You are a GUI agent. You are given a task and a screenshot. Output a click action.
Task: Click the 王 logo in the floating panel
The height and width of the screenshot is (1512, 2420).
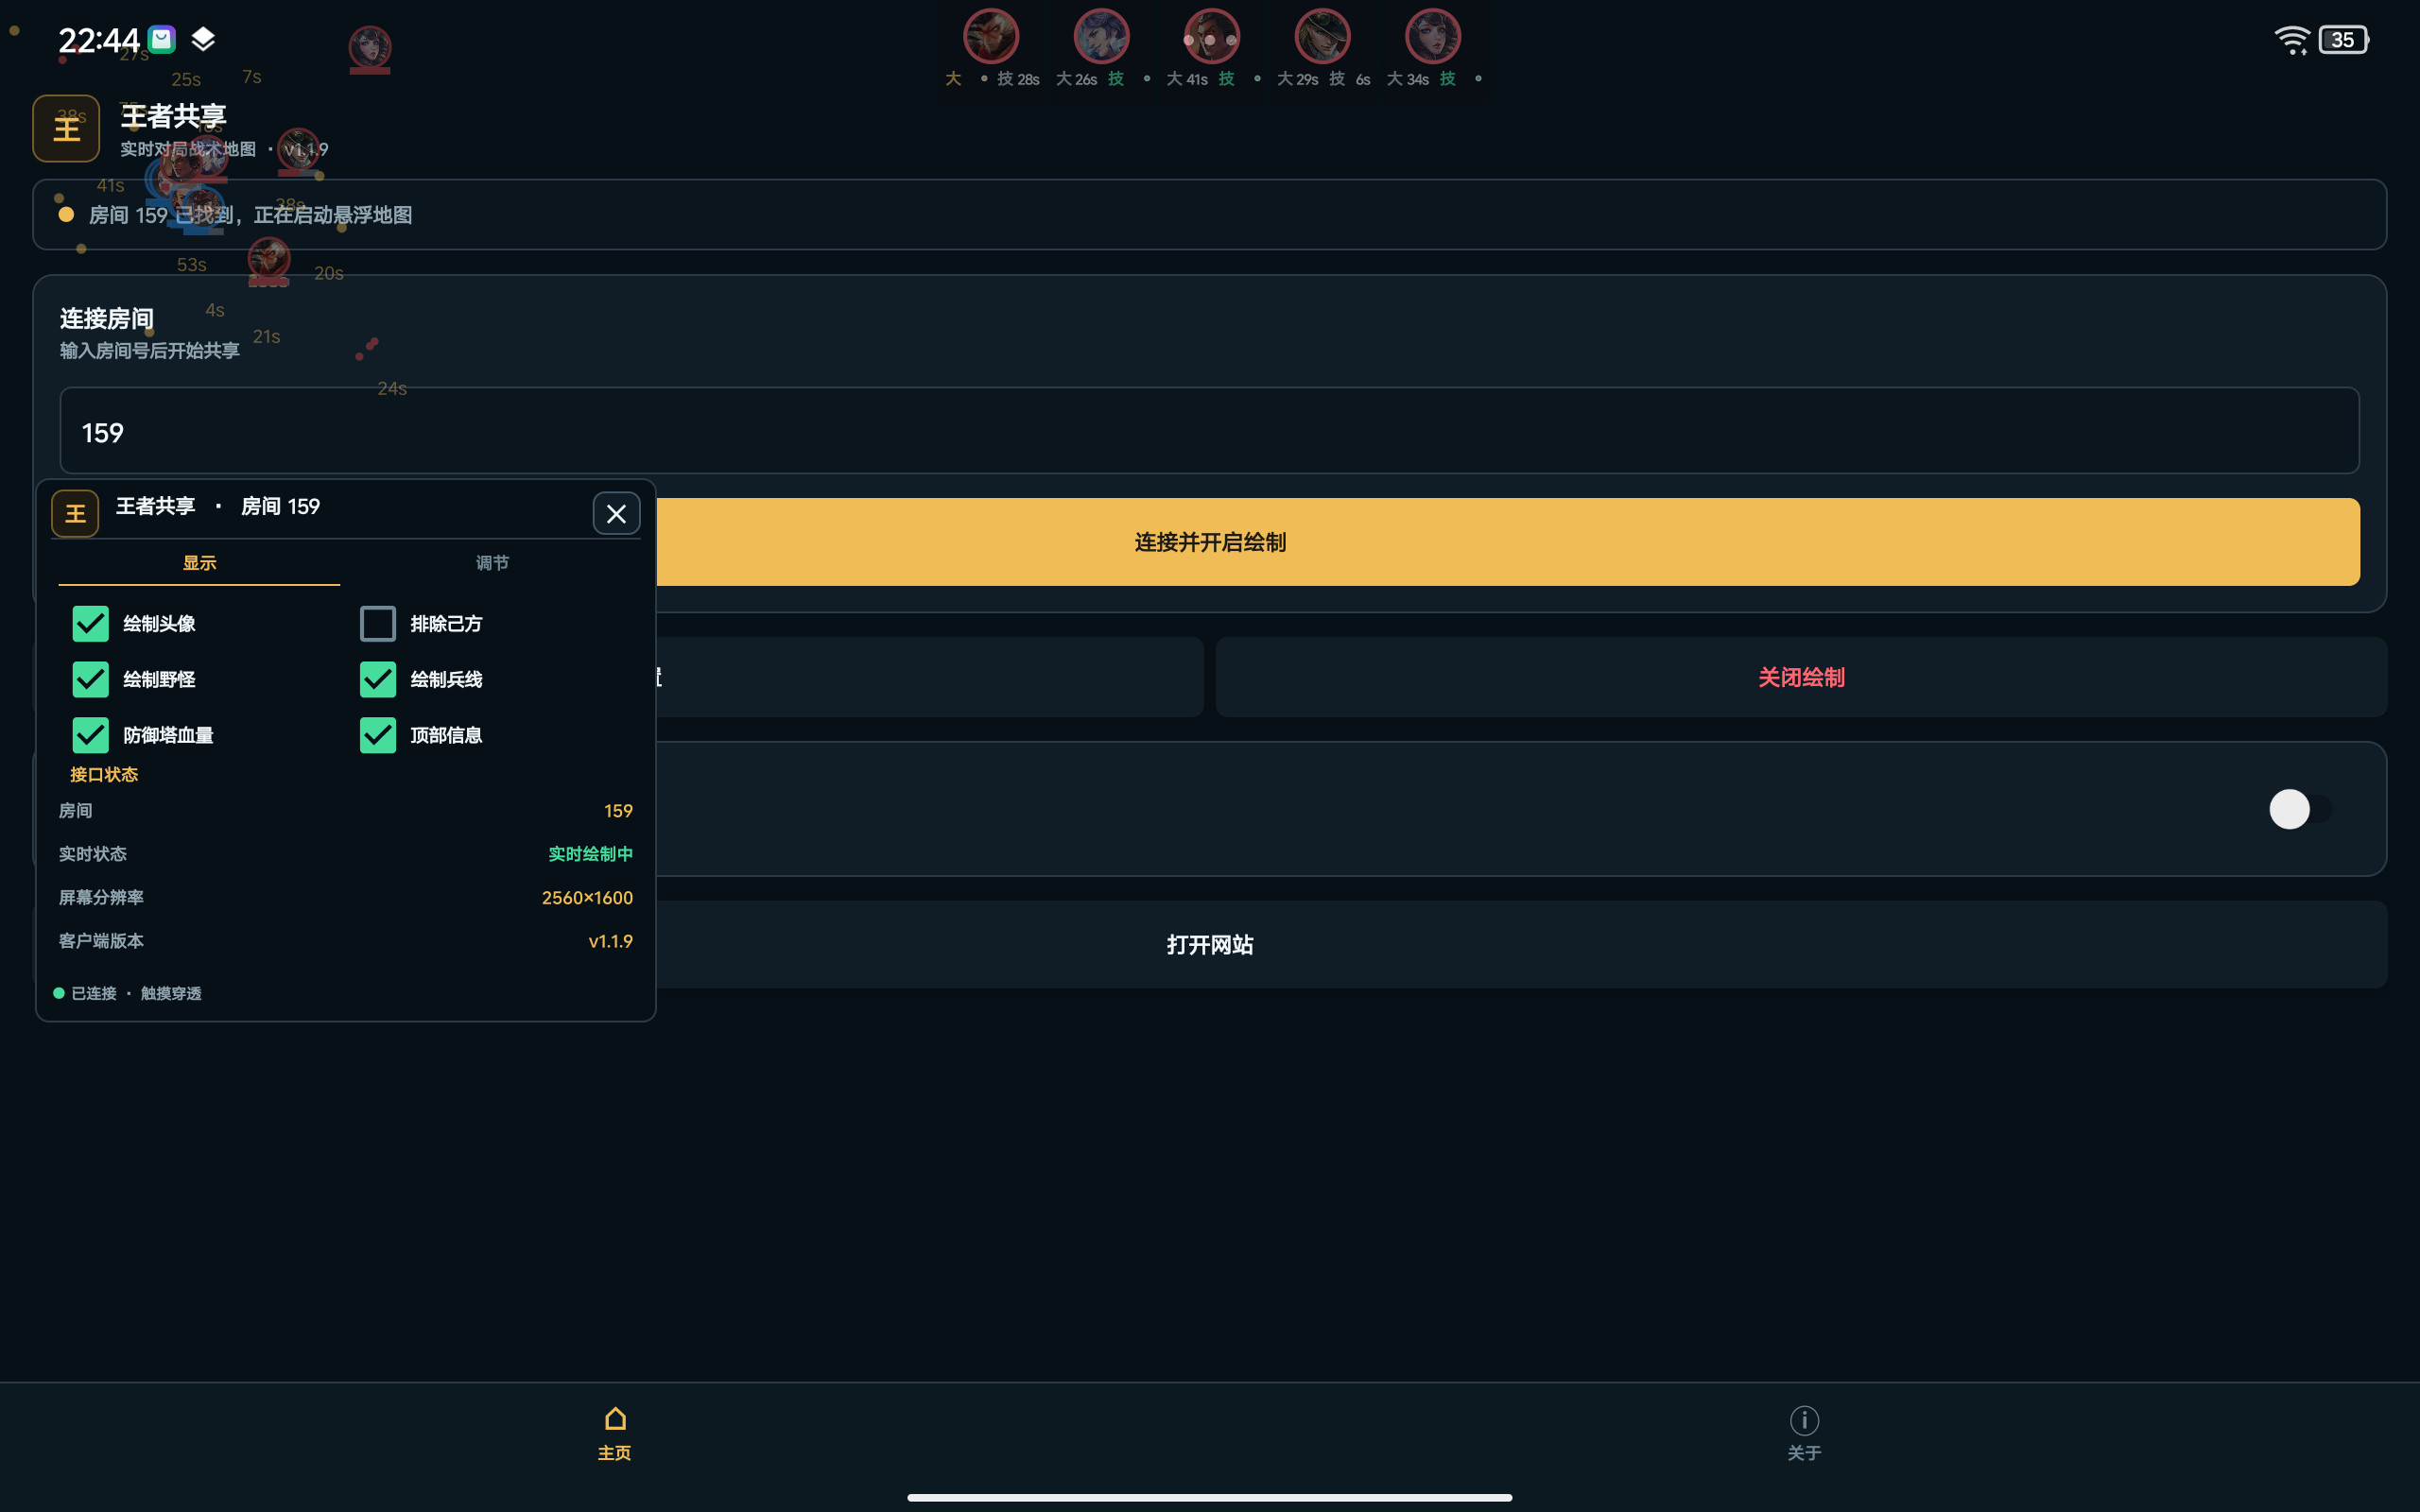(x=75, y=513)
